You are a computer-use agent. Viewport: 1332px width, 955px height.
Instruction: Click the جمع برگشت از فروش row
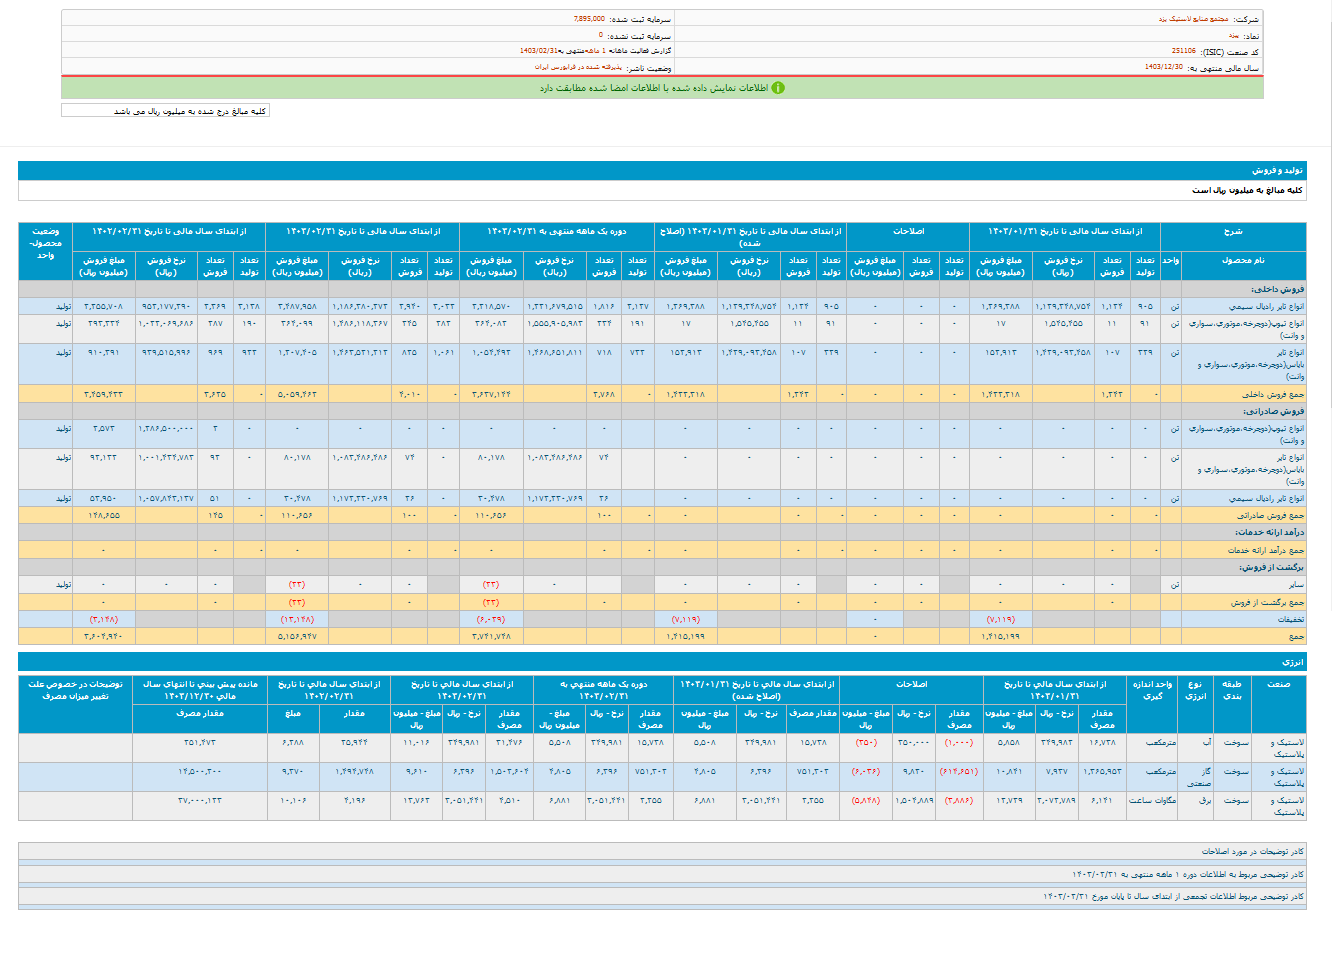tap(1266, 602)
